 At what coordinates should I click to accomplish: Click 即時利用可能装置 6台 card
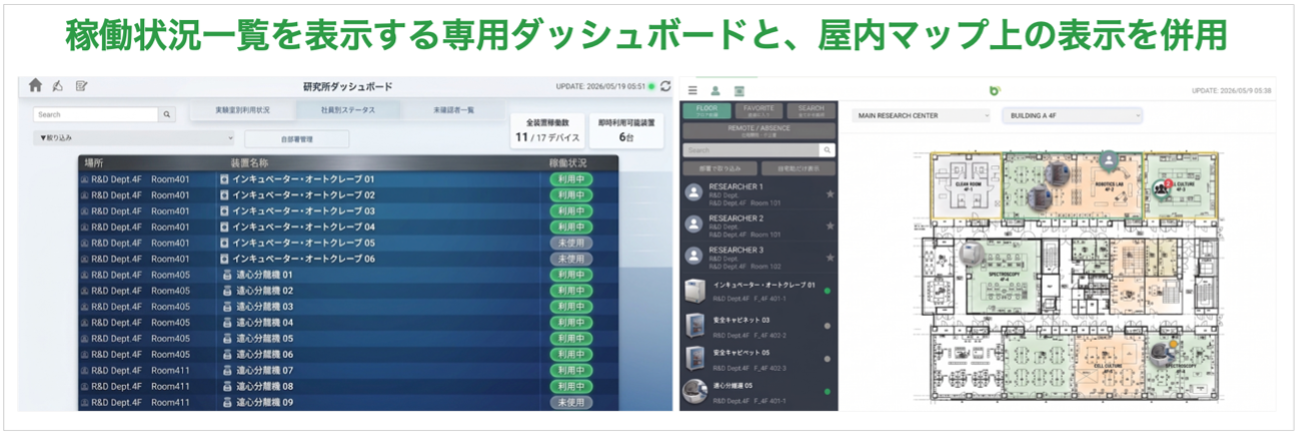click(626, 131)
